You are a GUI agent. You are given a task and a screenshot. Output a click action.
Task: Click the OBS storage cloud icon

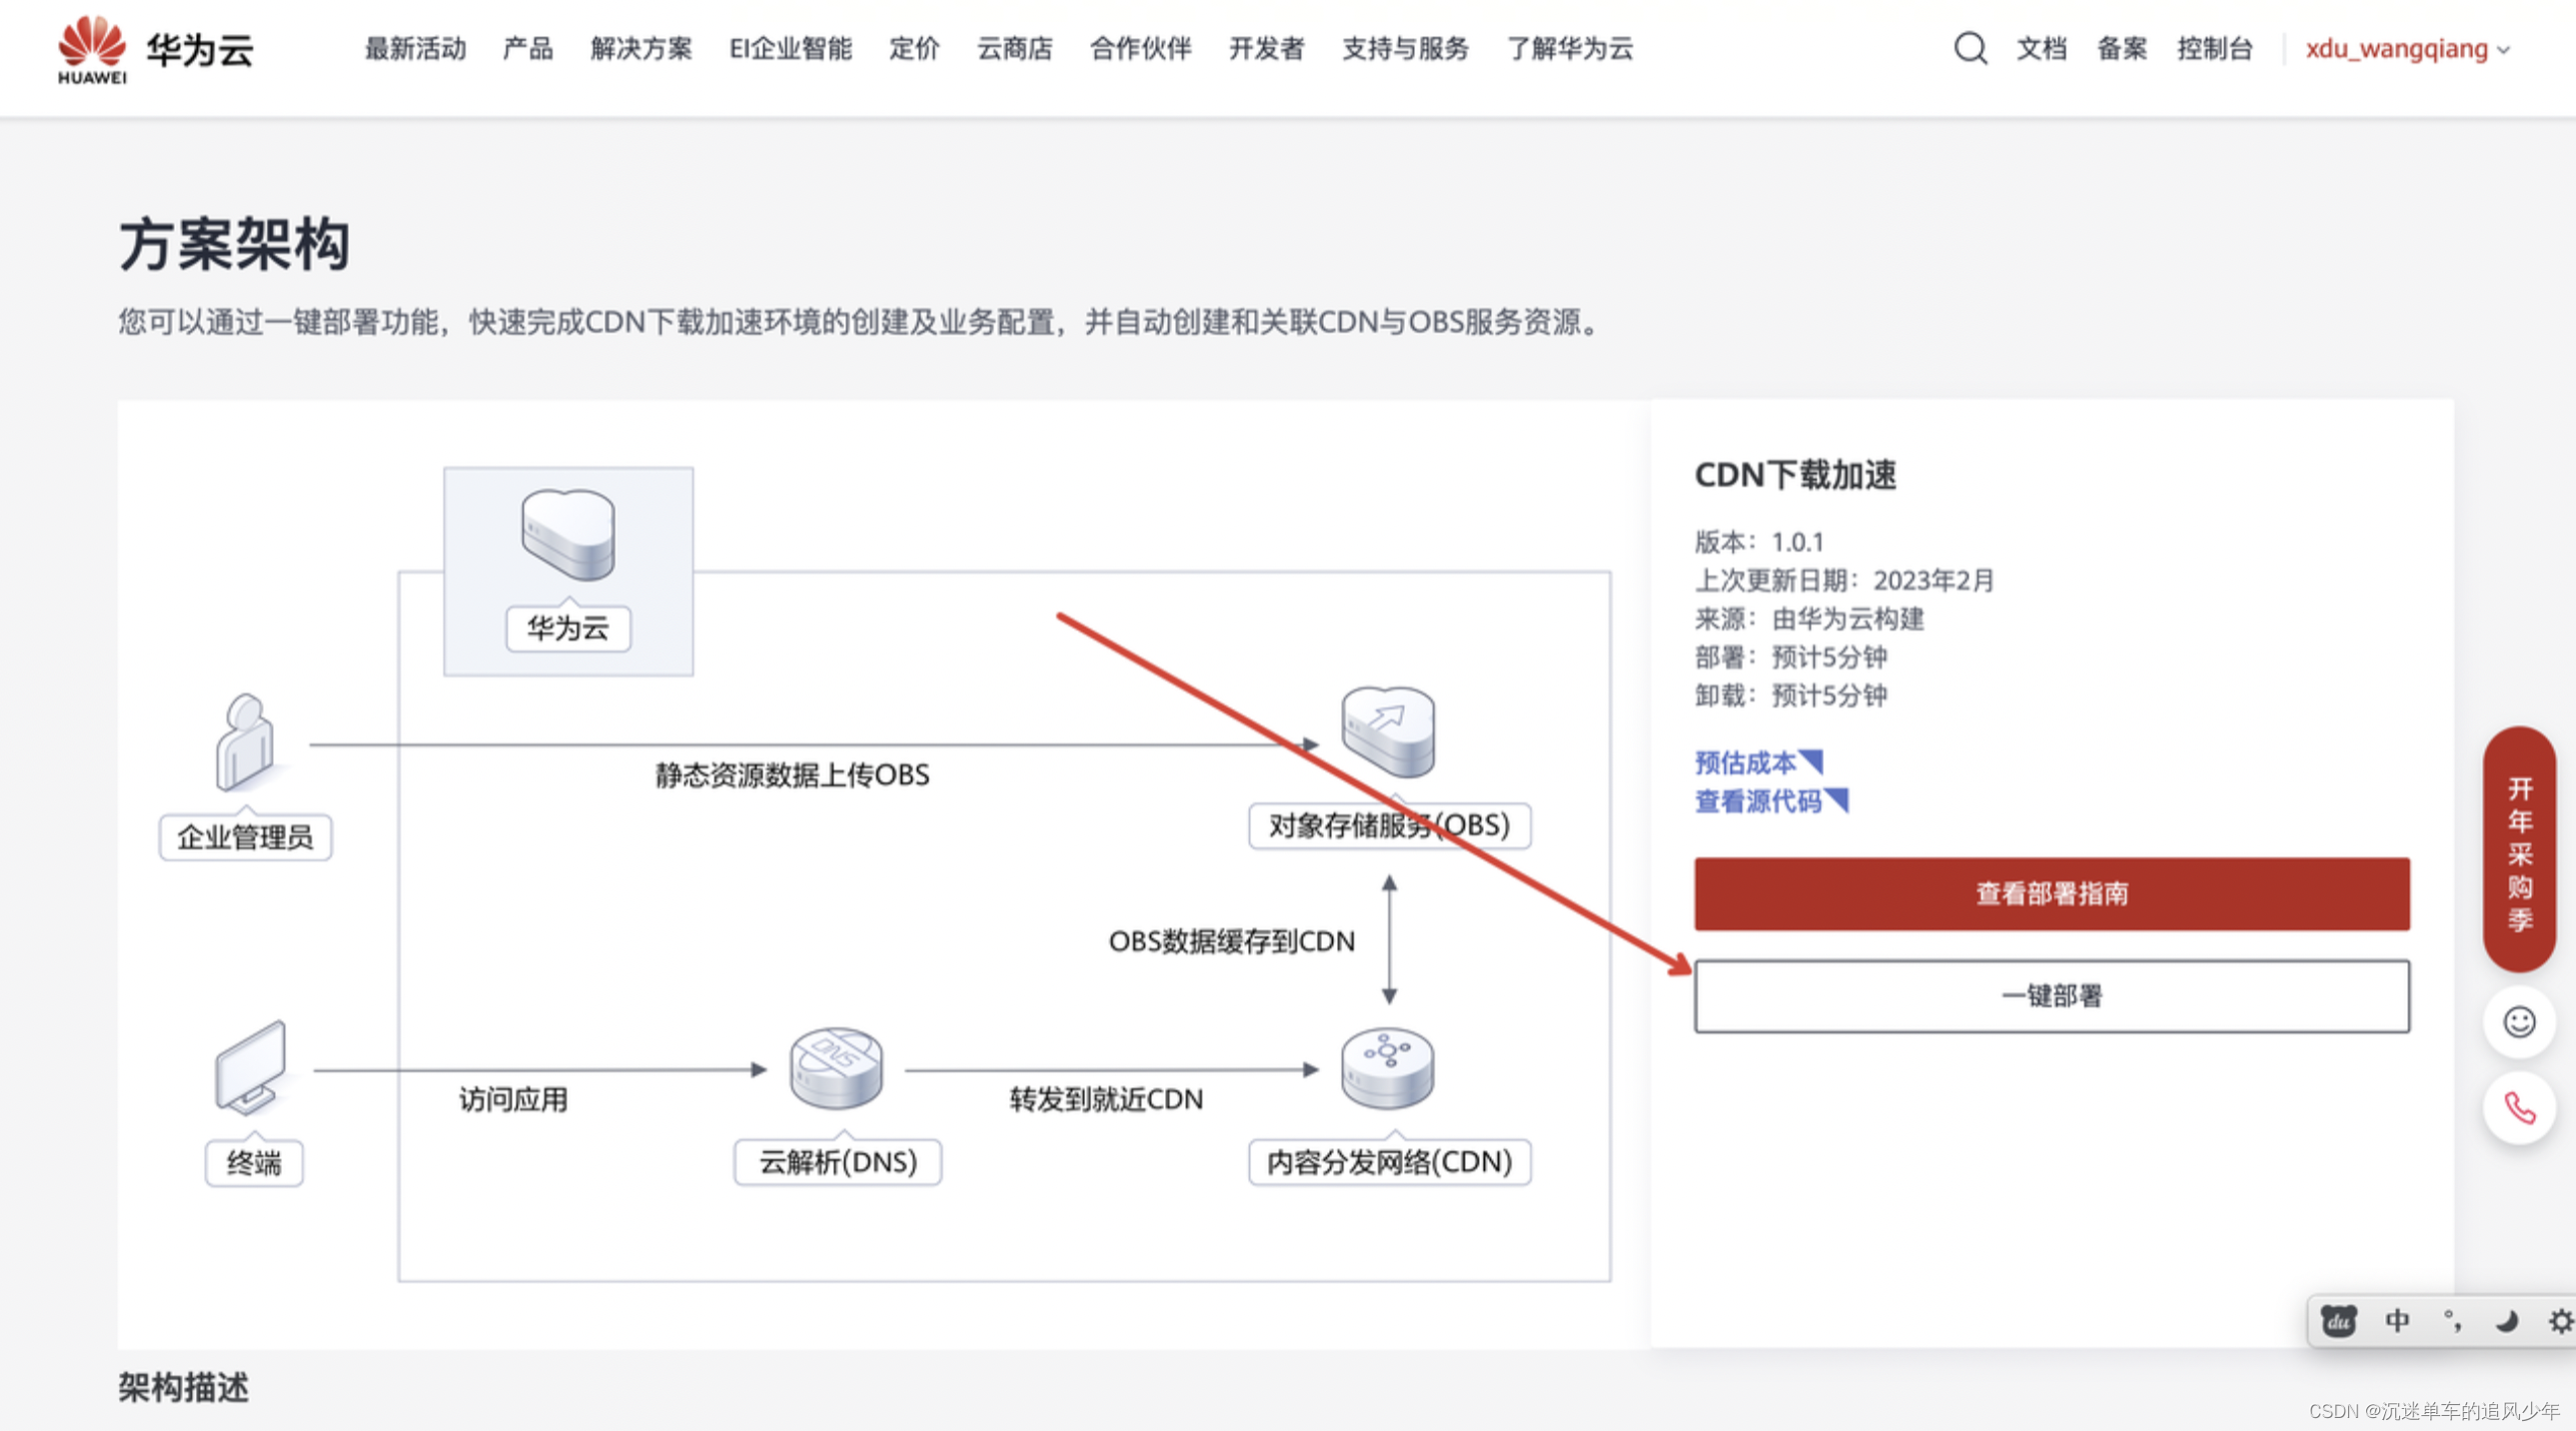[x=1388, y=731]
